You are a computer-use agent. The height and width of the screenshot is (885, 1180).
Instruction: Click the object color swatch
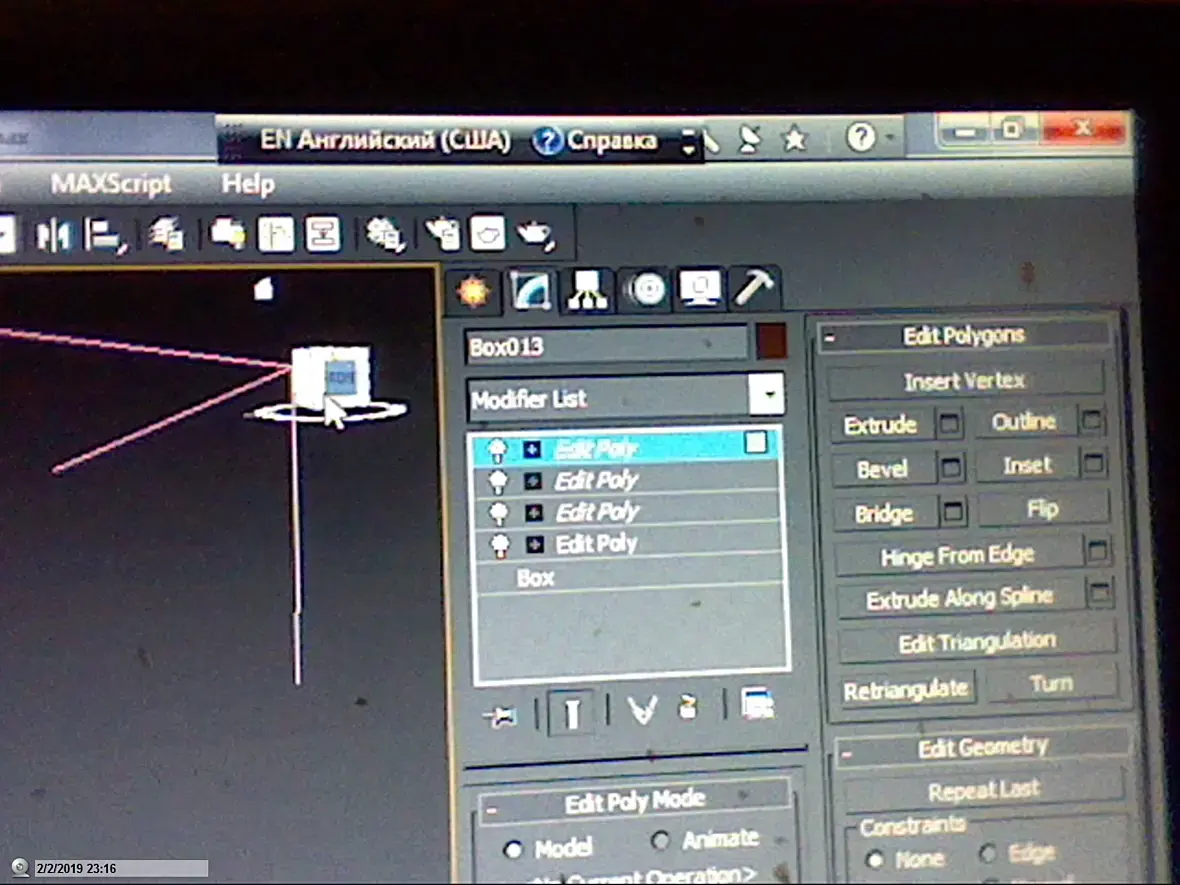point(771,342)
